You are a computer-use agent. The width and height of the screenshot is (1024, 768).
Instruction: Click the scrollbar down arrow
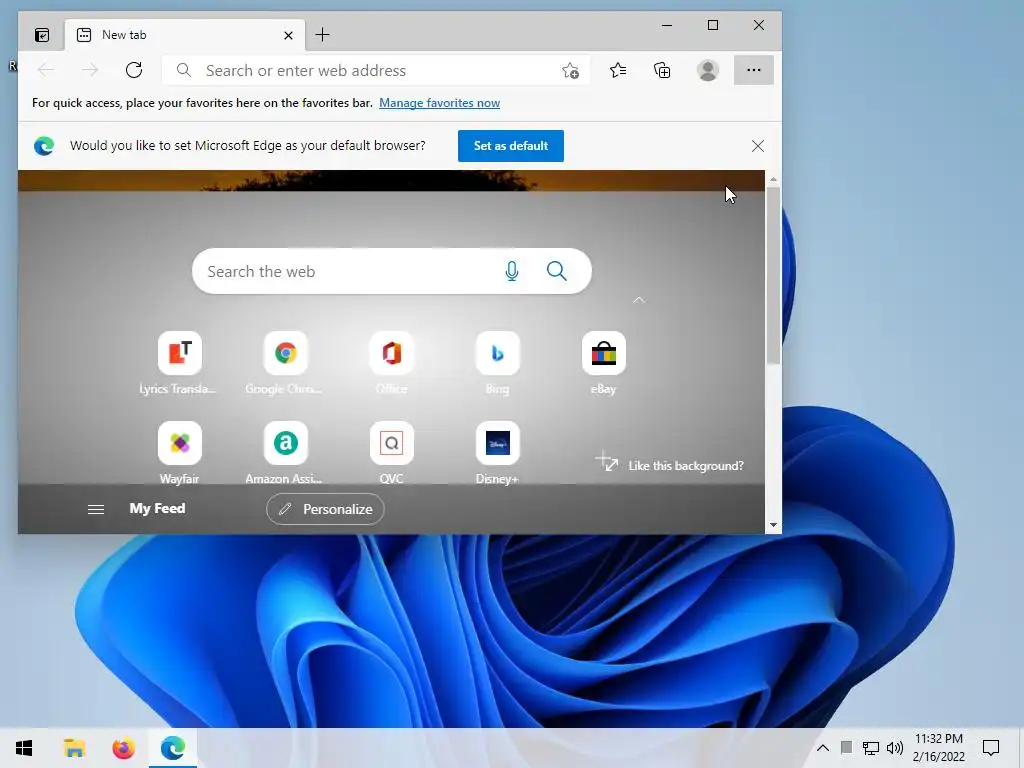tap(773, 525)
